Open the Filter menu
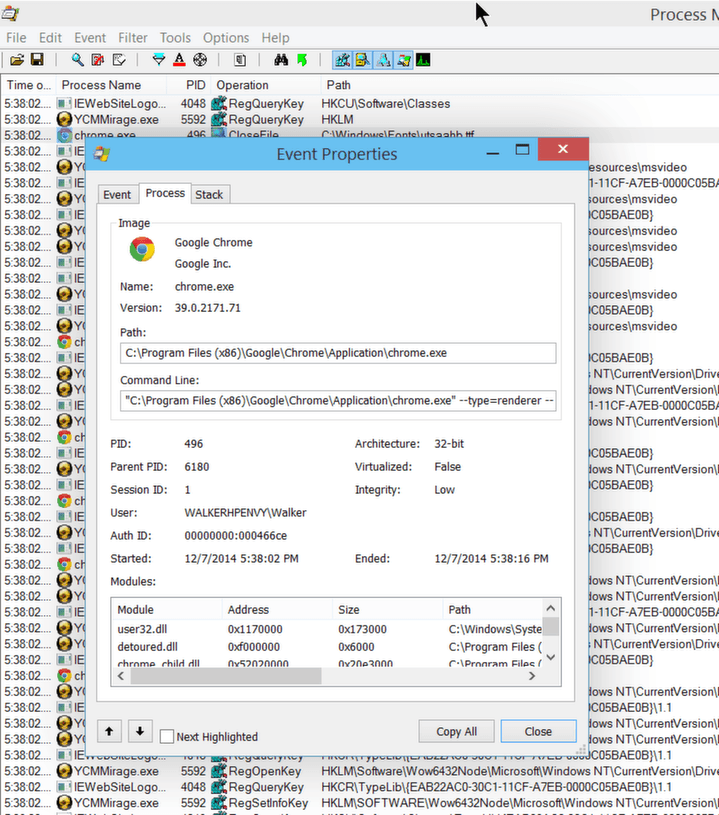This screenshot has width=719, height=815. (x=133, y=38)
